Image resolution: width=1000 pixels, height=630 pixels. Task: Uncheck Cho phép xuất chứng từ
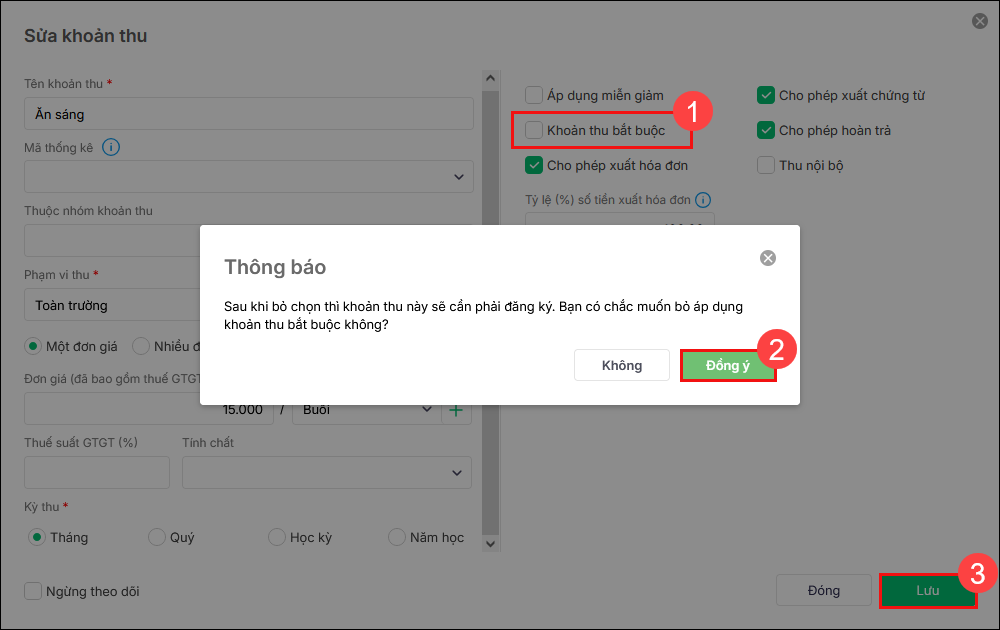[x=766, y=96]
